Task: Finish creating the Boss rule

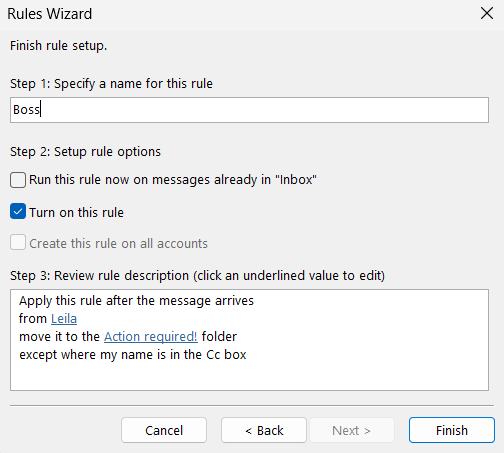Action: 452,430
